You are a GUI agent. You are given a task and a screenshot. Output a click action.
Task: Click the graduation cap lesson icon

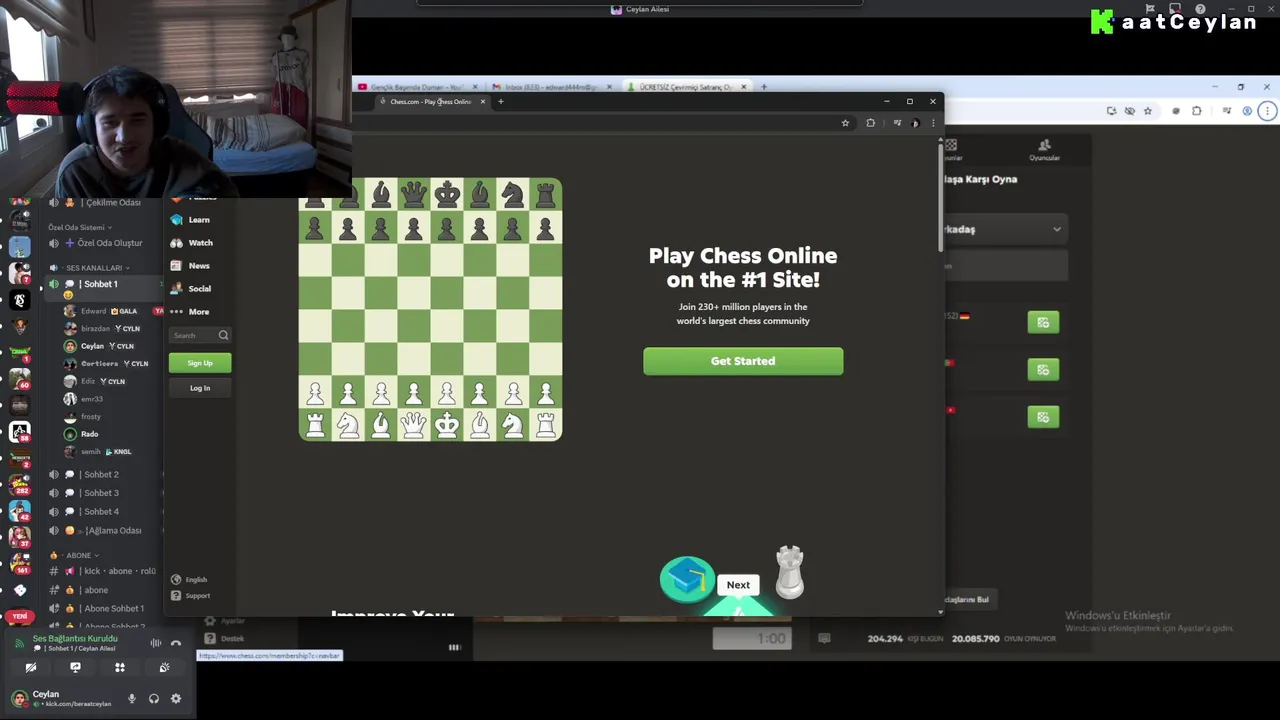tap(687, 579)
